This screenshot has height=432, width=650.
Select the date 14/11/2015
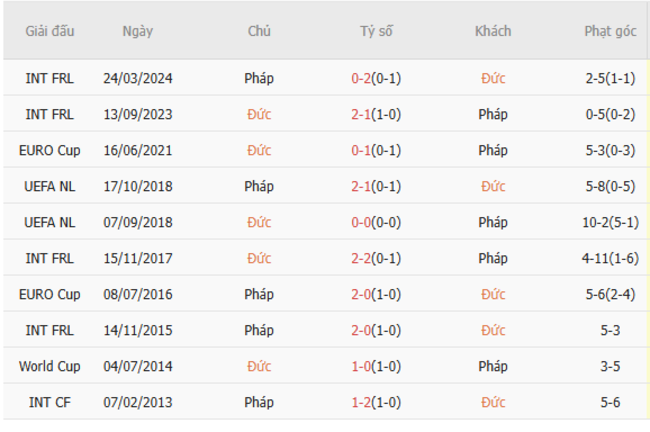138,330
